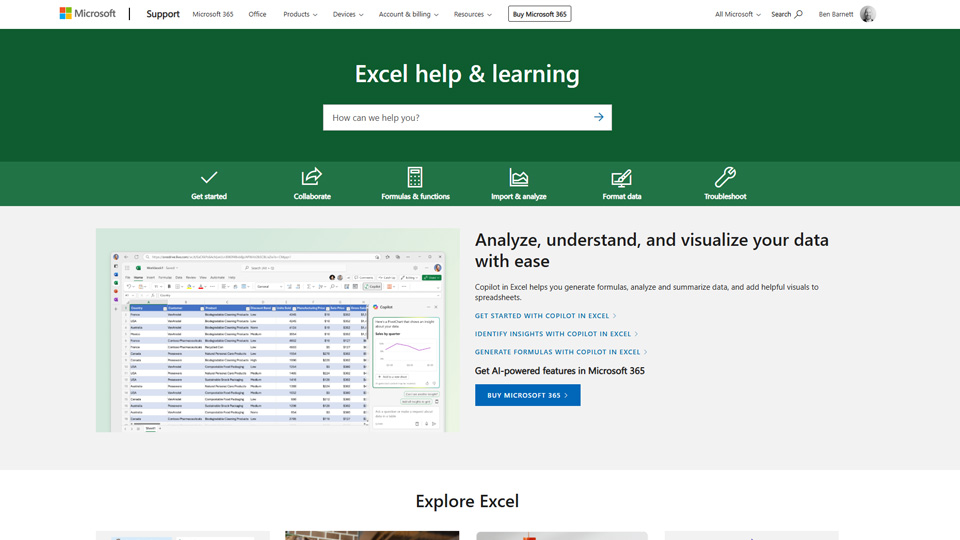Image resolution: width=960 pixels, height=540 pixels.
Task: Expand the Account & billing dropdown
Action: 408,14
